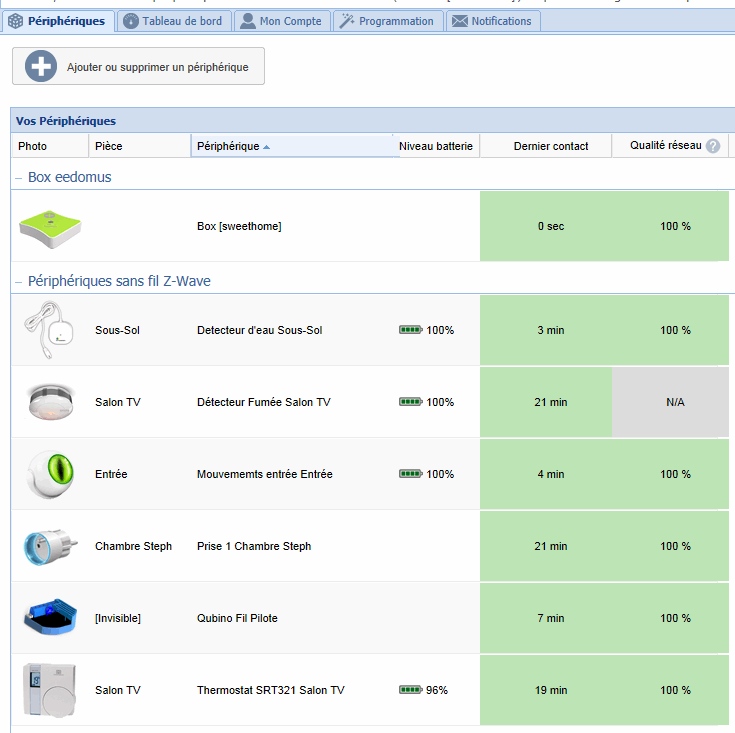Click the 96% battery level value
735x733 pixels.
[437, 690]
